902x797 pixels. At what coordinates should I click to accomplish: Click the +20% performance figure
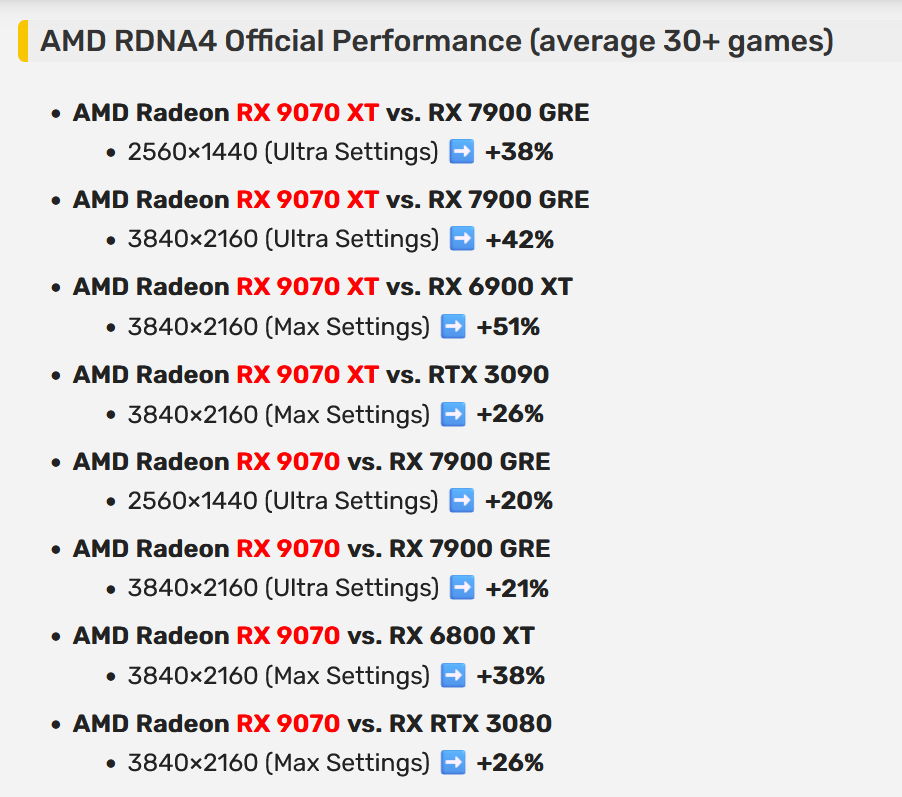[x=519, y=501]
